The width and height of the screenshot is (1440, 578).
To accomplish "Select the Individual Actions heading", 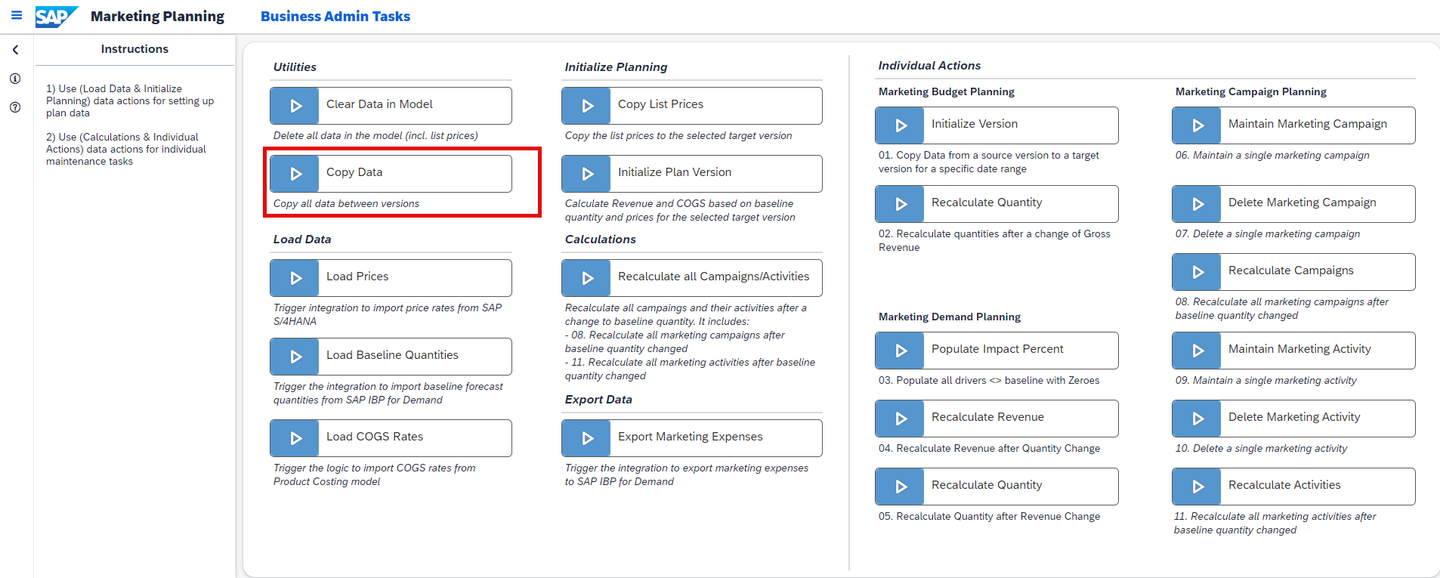I will coord(929,65).
